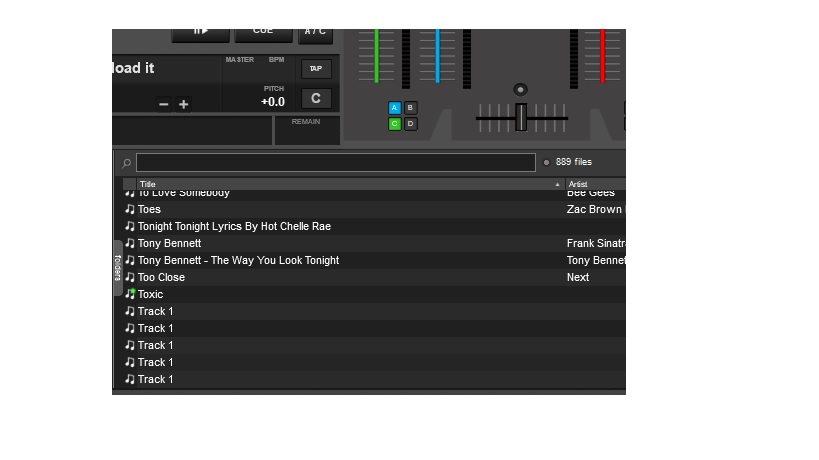Click the plus button beside the minus button

183,104
